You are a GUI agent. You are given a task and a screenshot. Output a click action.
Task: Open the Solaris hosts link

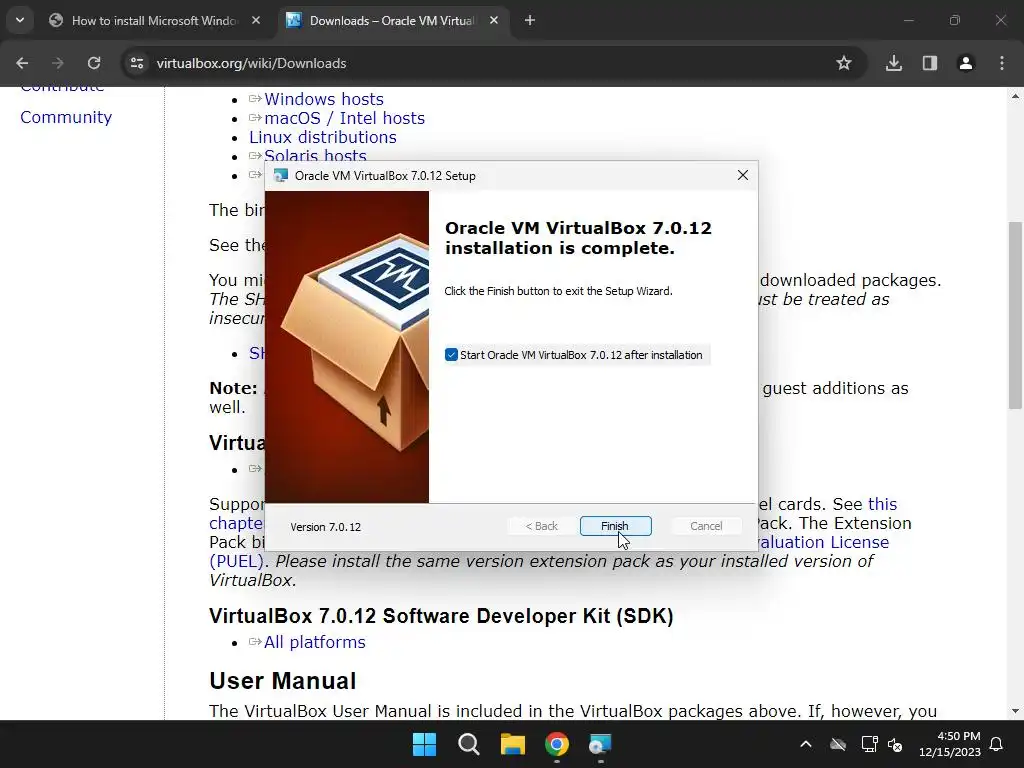(x=315, y=155)
